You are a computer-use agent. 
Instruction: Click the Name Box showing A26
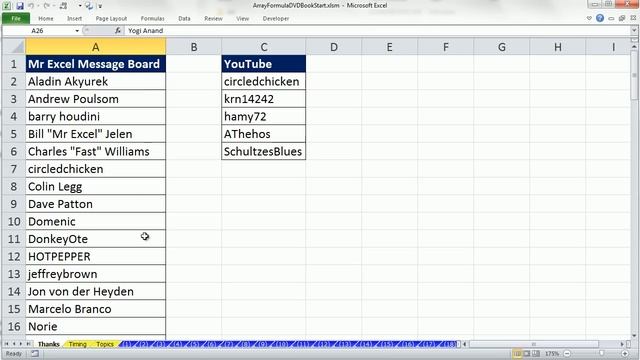38,31
